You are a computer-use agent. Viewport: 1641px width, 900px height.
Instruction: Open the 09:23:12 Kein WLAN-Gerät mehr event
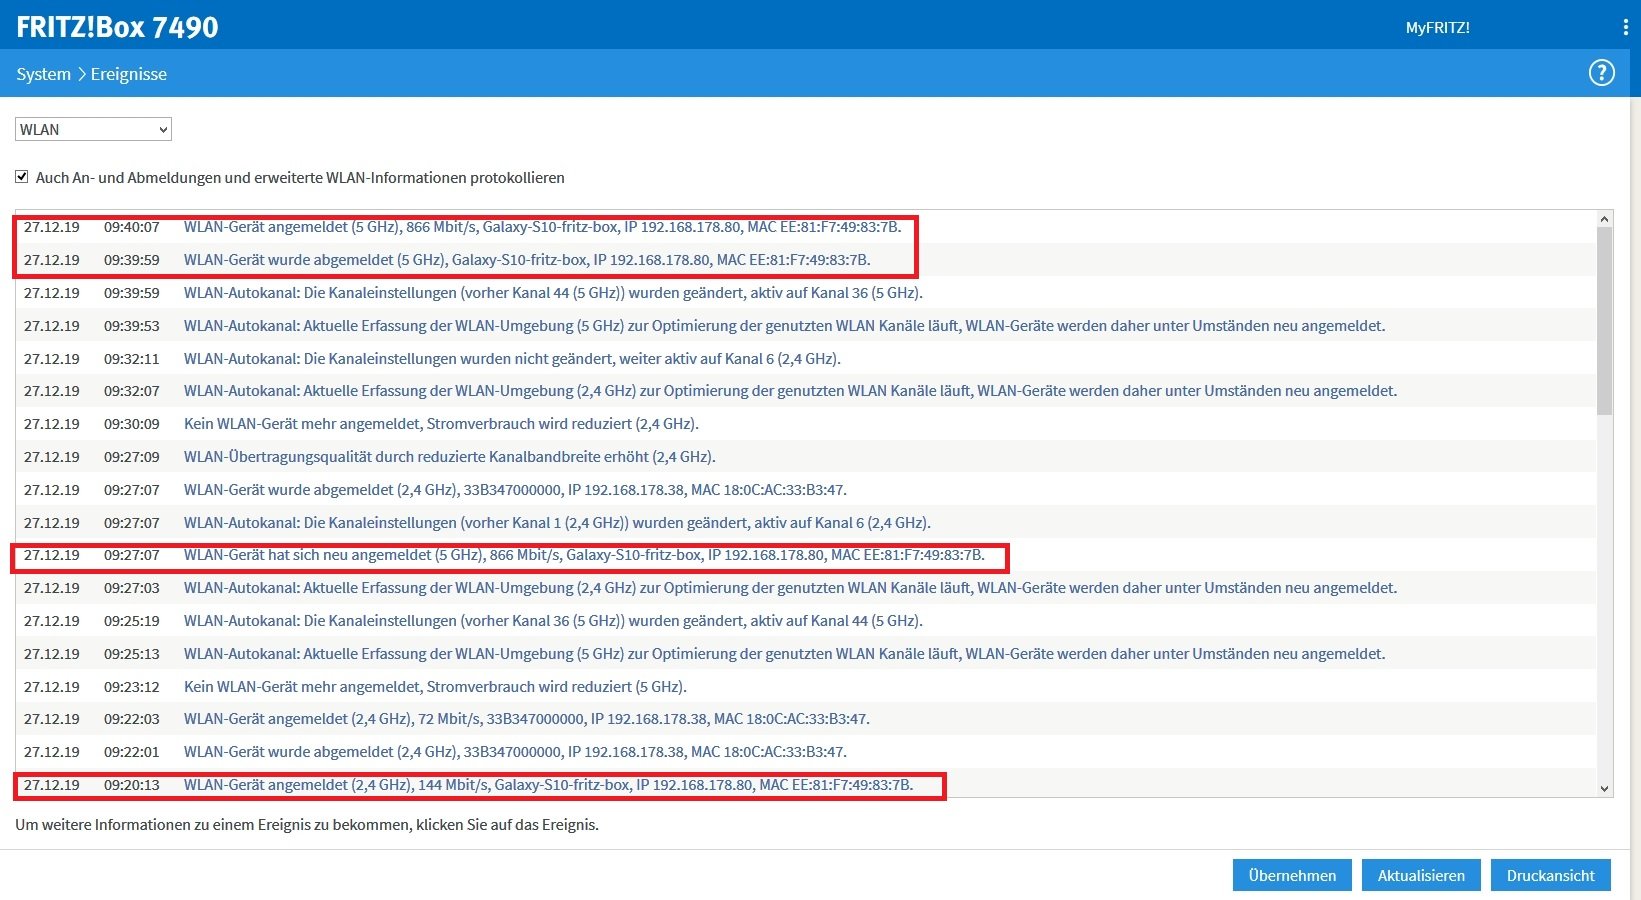coord(435,687)
